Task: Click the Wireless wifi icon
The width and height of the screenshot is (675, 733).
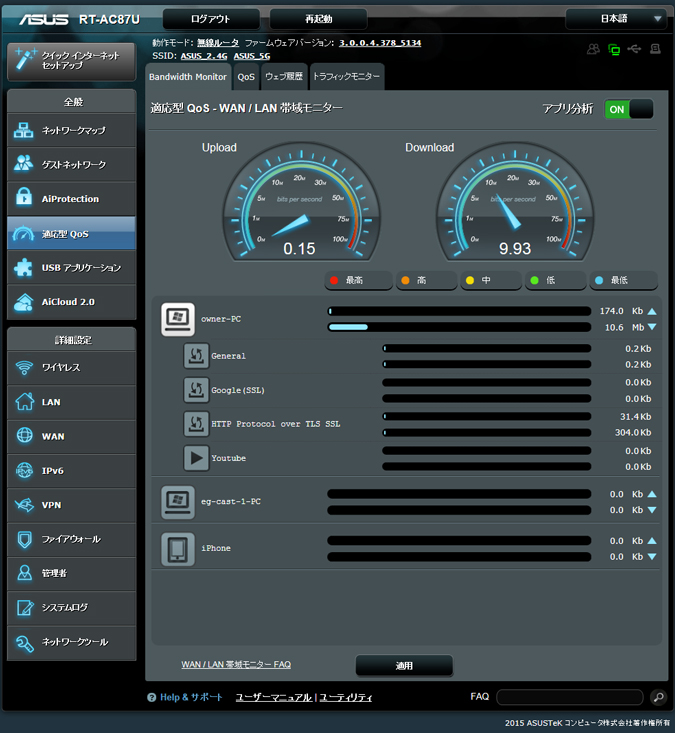Action: [x=24, y=367]
